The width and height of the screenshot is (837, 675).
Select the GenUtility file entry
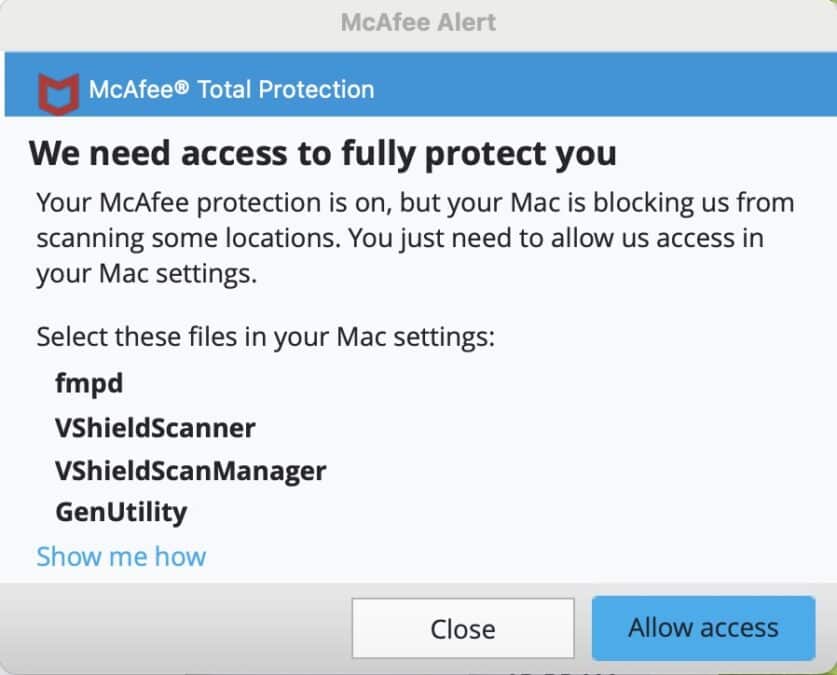pos(121,513)
